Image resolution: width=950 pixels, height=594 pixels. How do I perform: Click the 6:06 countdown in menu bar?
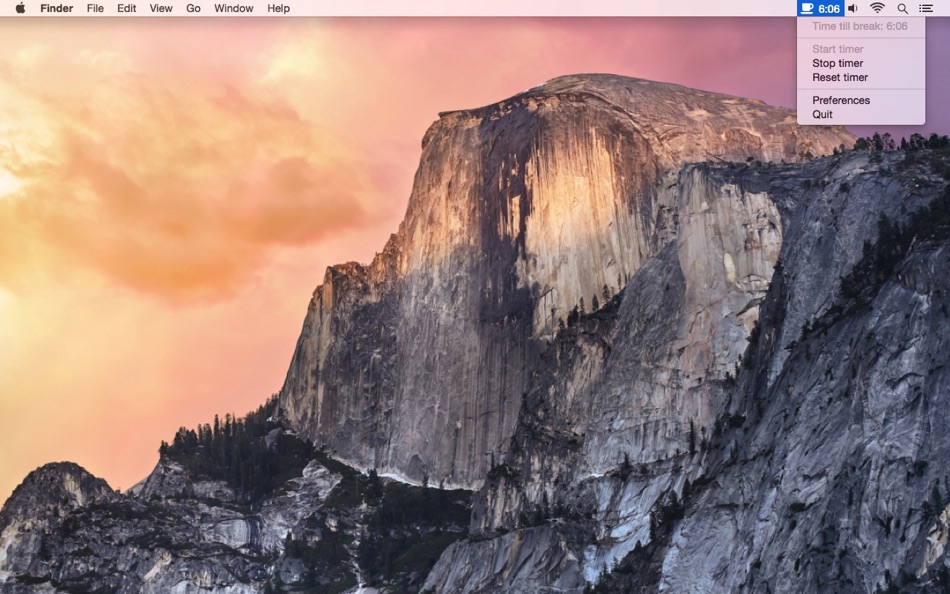pos(829,8)
